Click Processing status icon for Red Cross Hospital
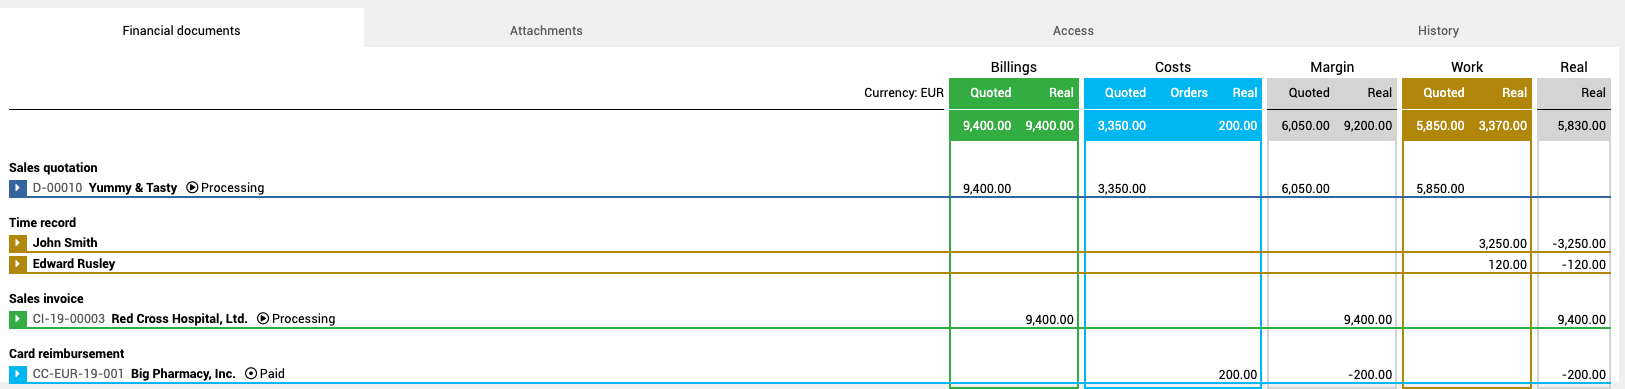Image resolution: width=1625 pixels, height=389 pixels. [263, 319]
